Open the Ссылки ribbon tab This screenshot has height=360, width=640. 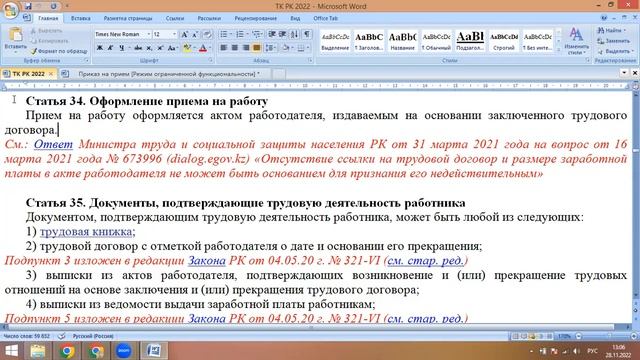click(x=175, y=18)
